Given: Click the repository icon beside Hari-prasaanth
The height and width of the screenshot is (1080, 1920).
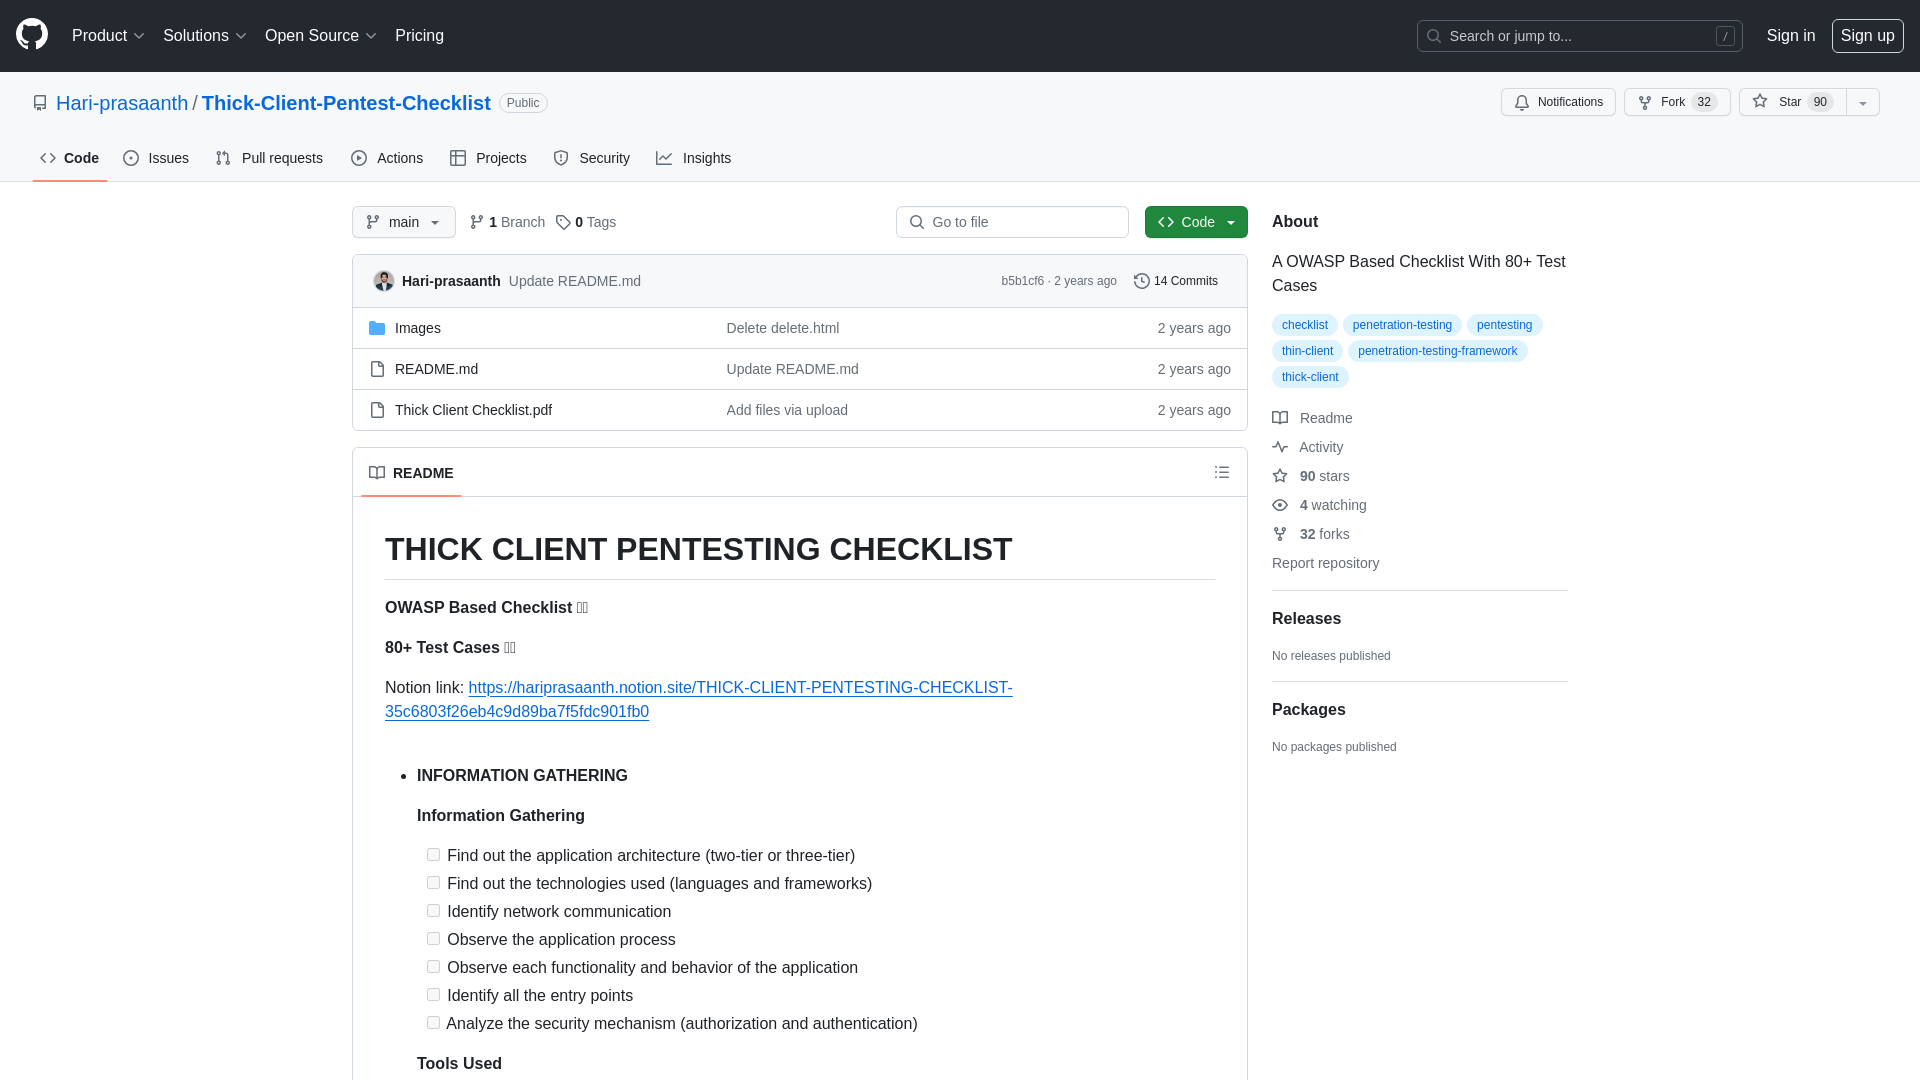Looking at the screenshot, I should (40, 103).
